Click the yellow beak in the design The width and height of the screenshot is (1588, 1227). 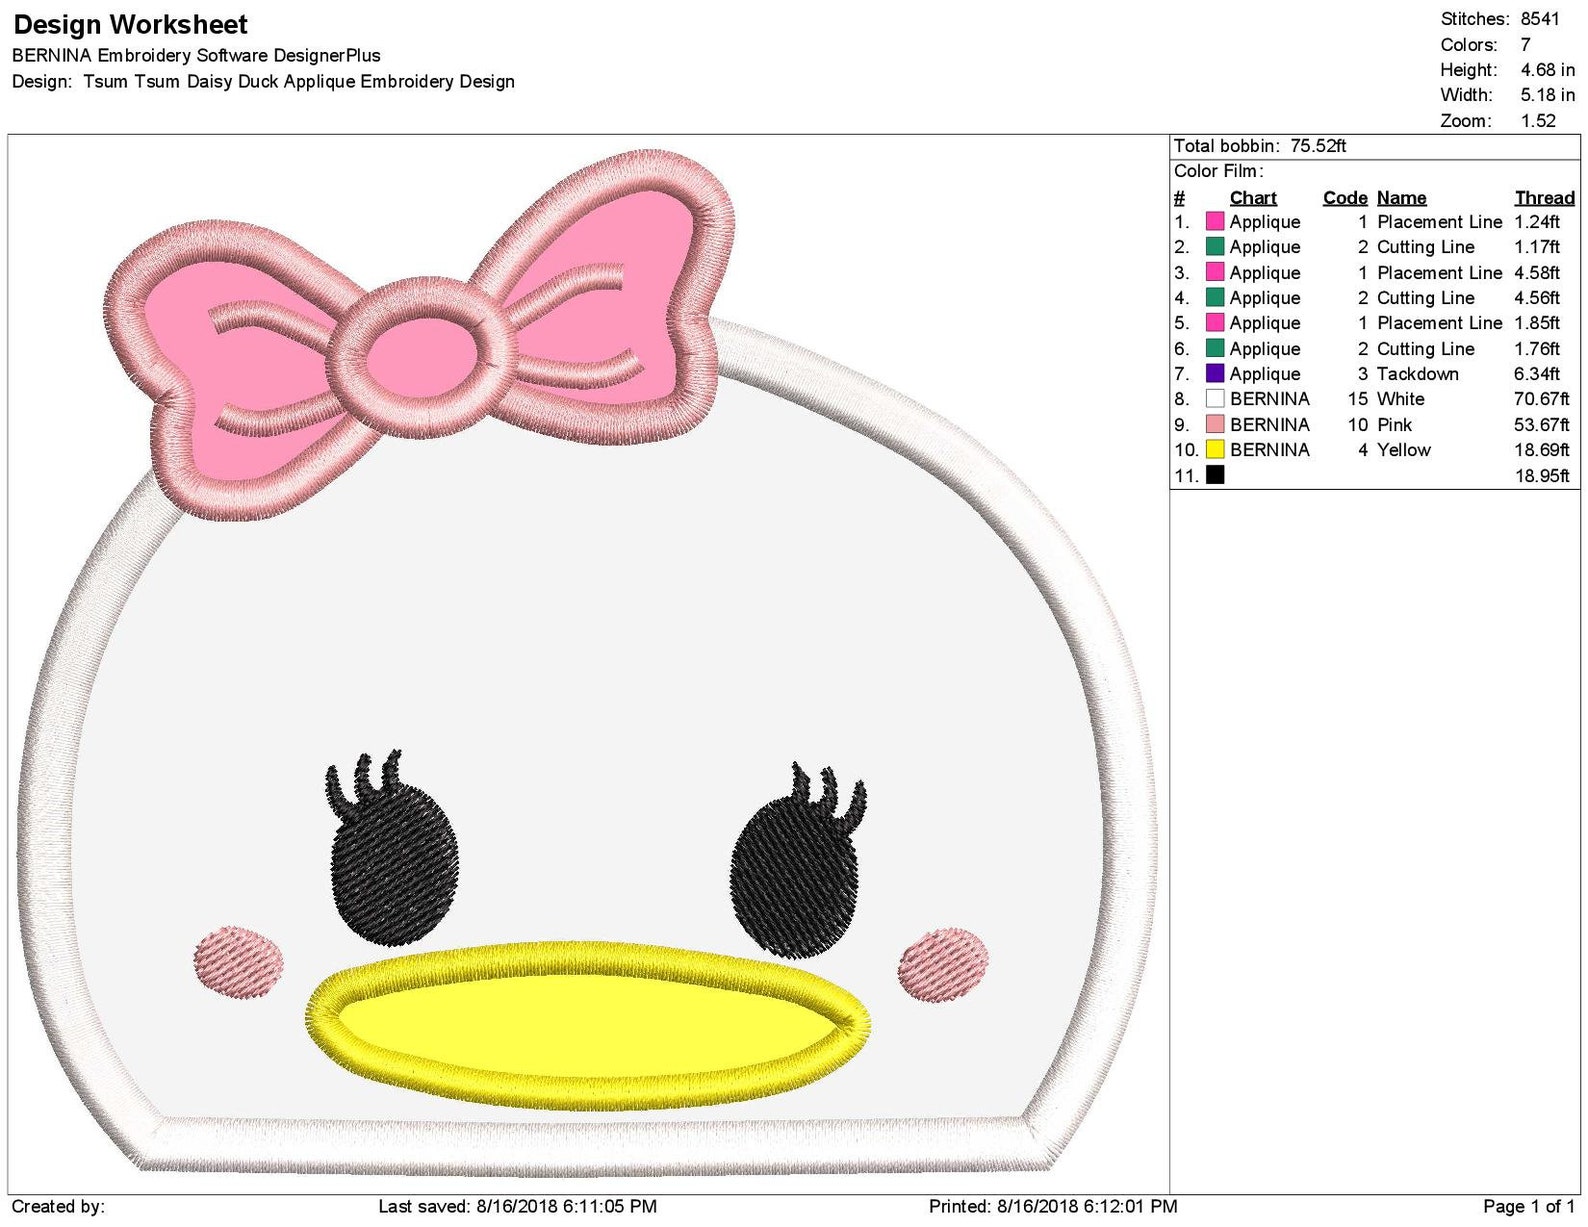tap(588, 1027)
